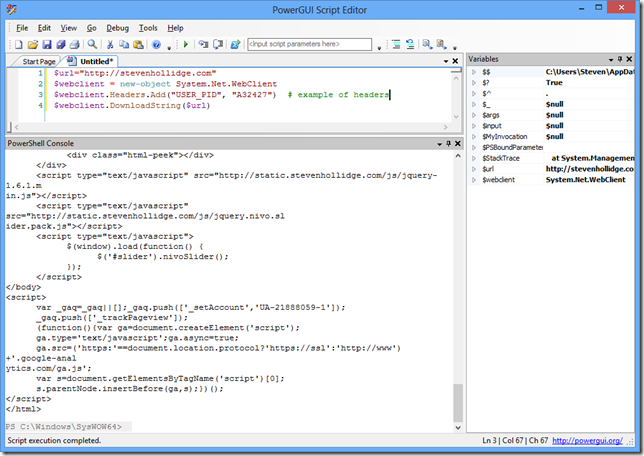Click the Save All icon
Image resolution: width=644 pixels, height=456 pixels.
[61, 44]
